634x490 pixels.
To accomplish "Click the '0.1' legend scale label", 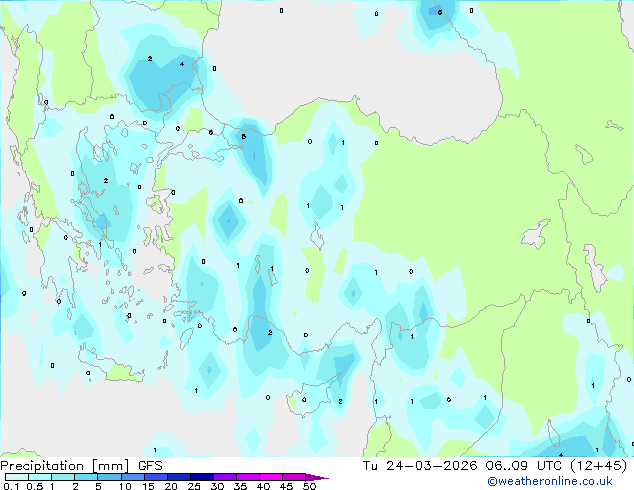I will click(11, 486).
